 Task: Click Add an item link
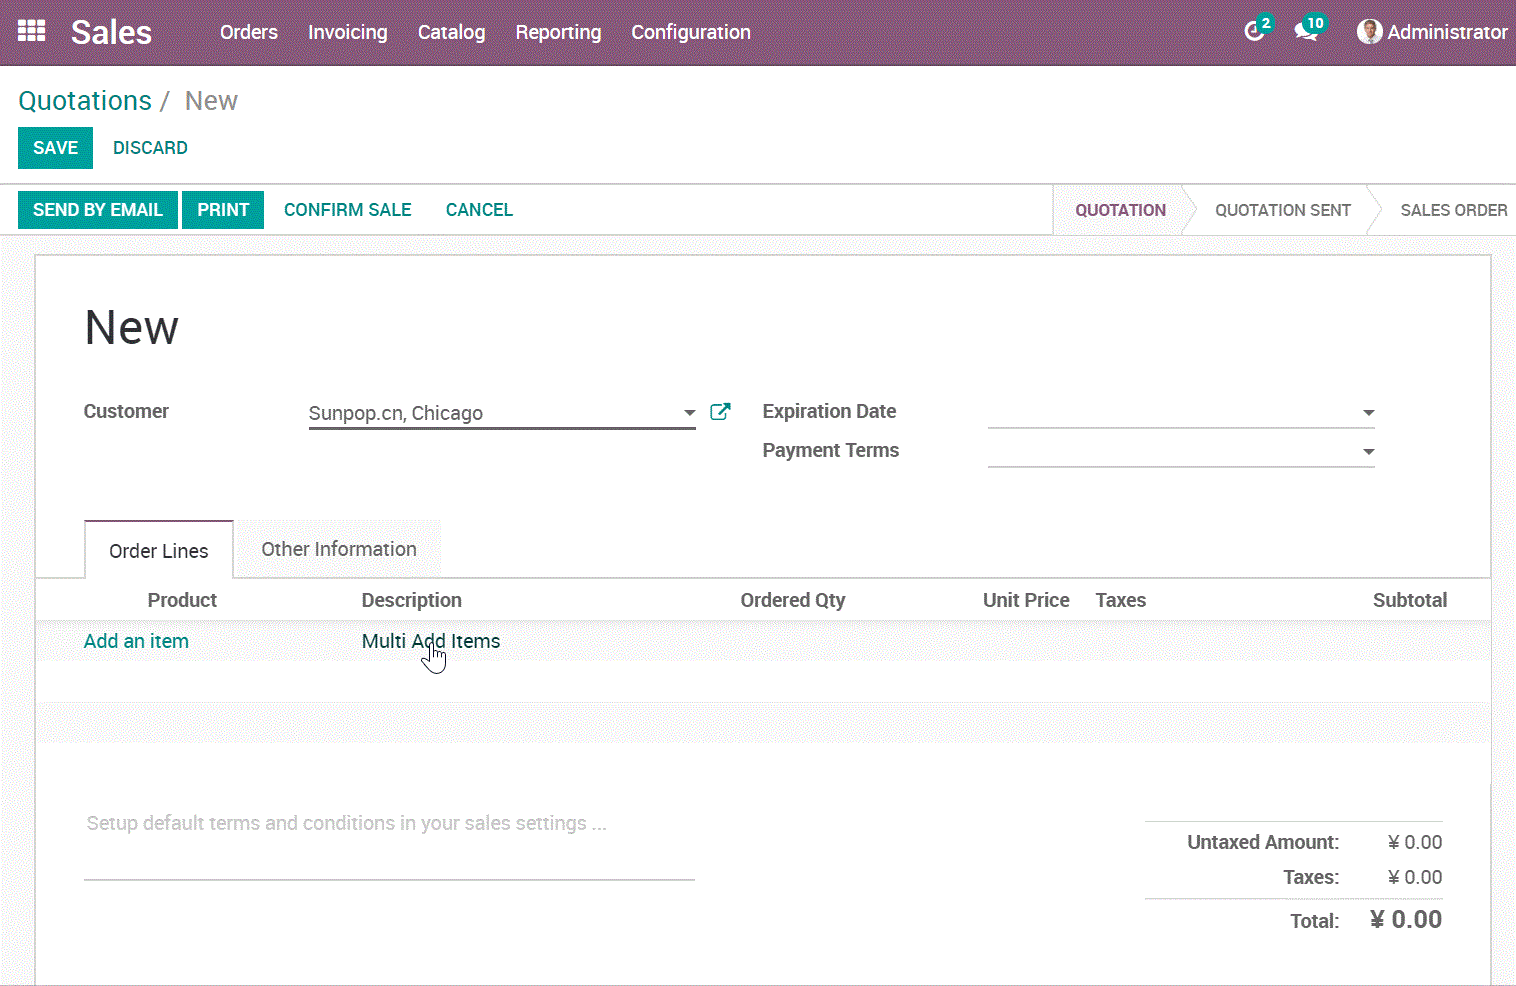136,641
